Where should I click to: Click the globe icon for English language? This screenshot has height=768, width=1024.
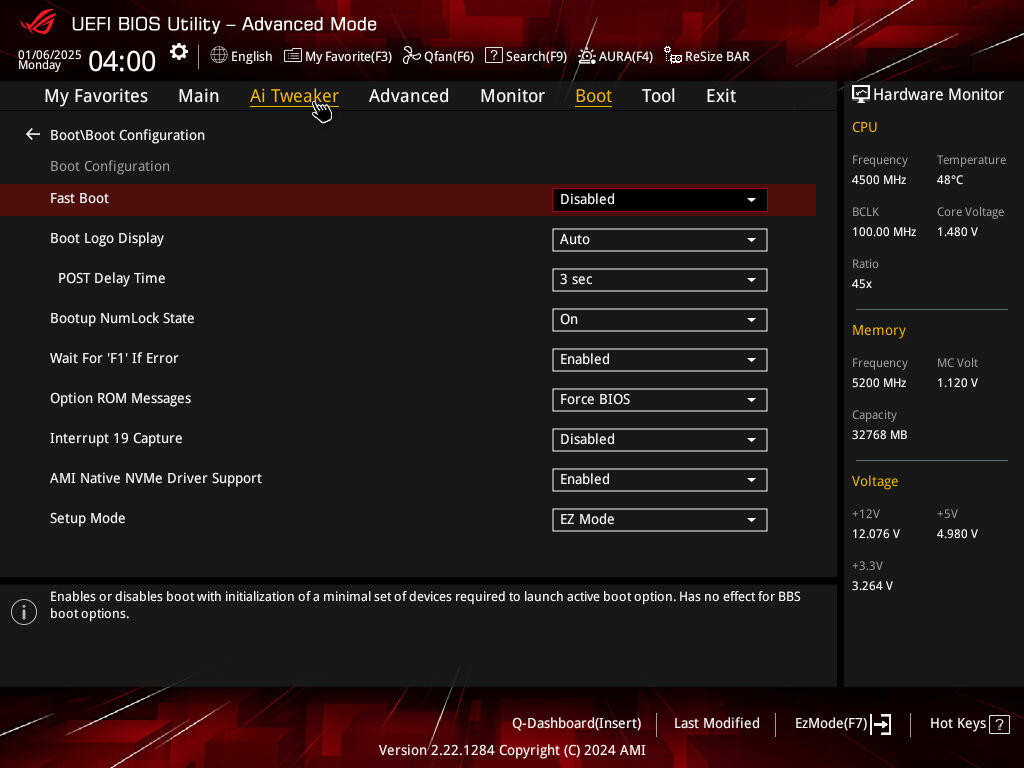[219, 56]
